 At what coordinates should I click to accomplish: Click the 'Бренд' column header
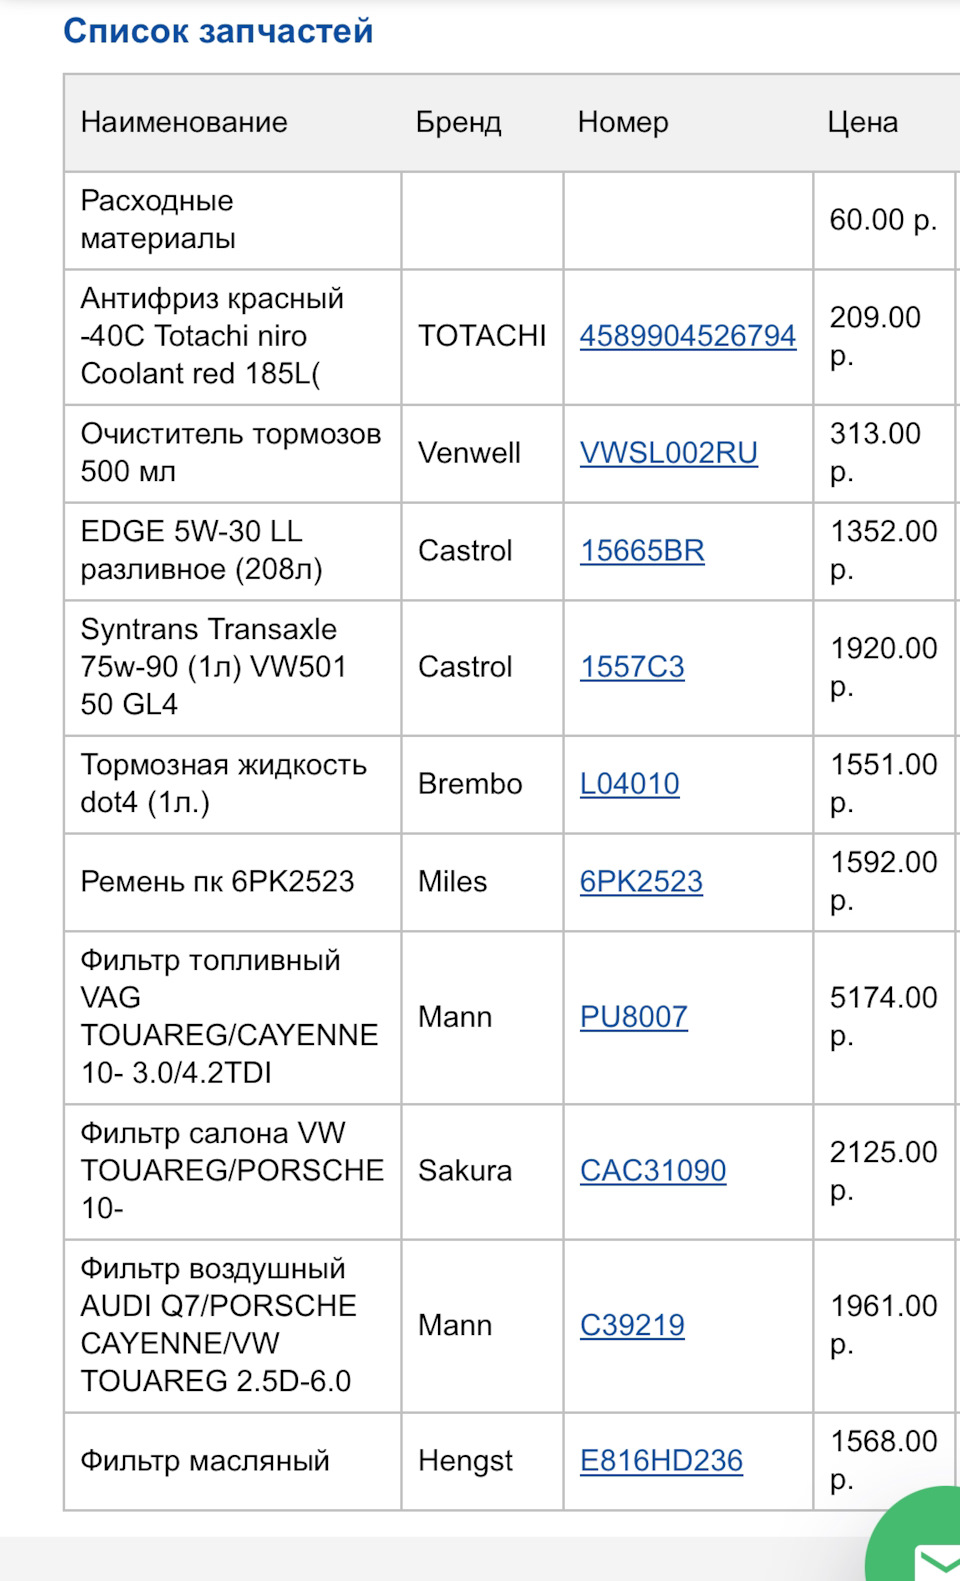[x=458, y=122]
